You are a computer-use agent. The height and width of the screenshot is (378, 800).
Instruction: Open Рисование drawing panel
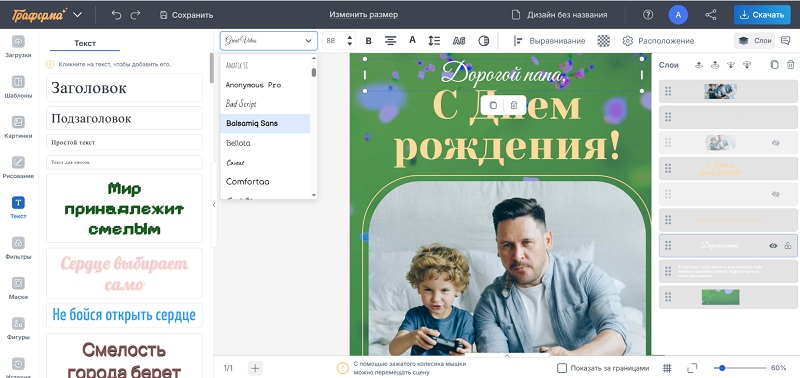(18, 167)
